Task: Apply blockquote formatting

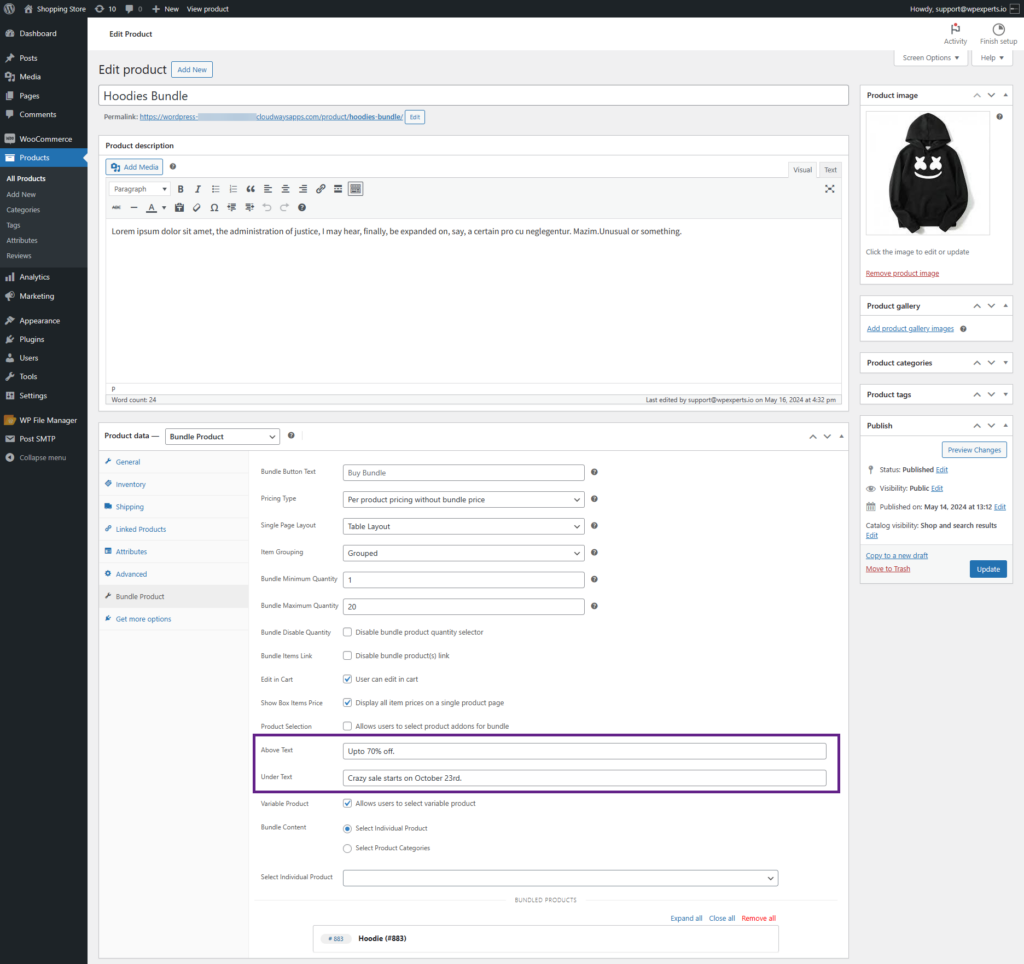Action: [251, 189]
